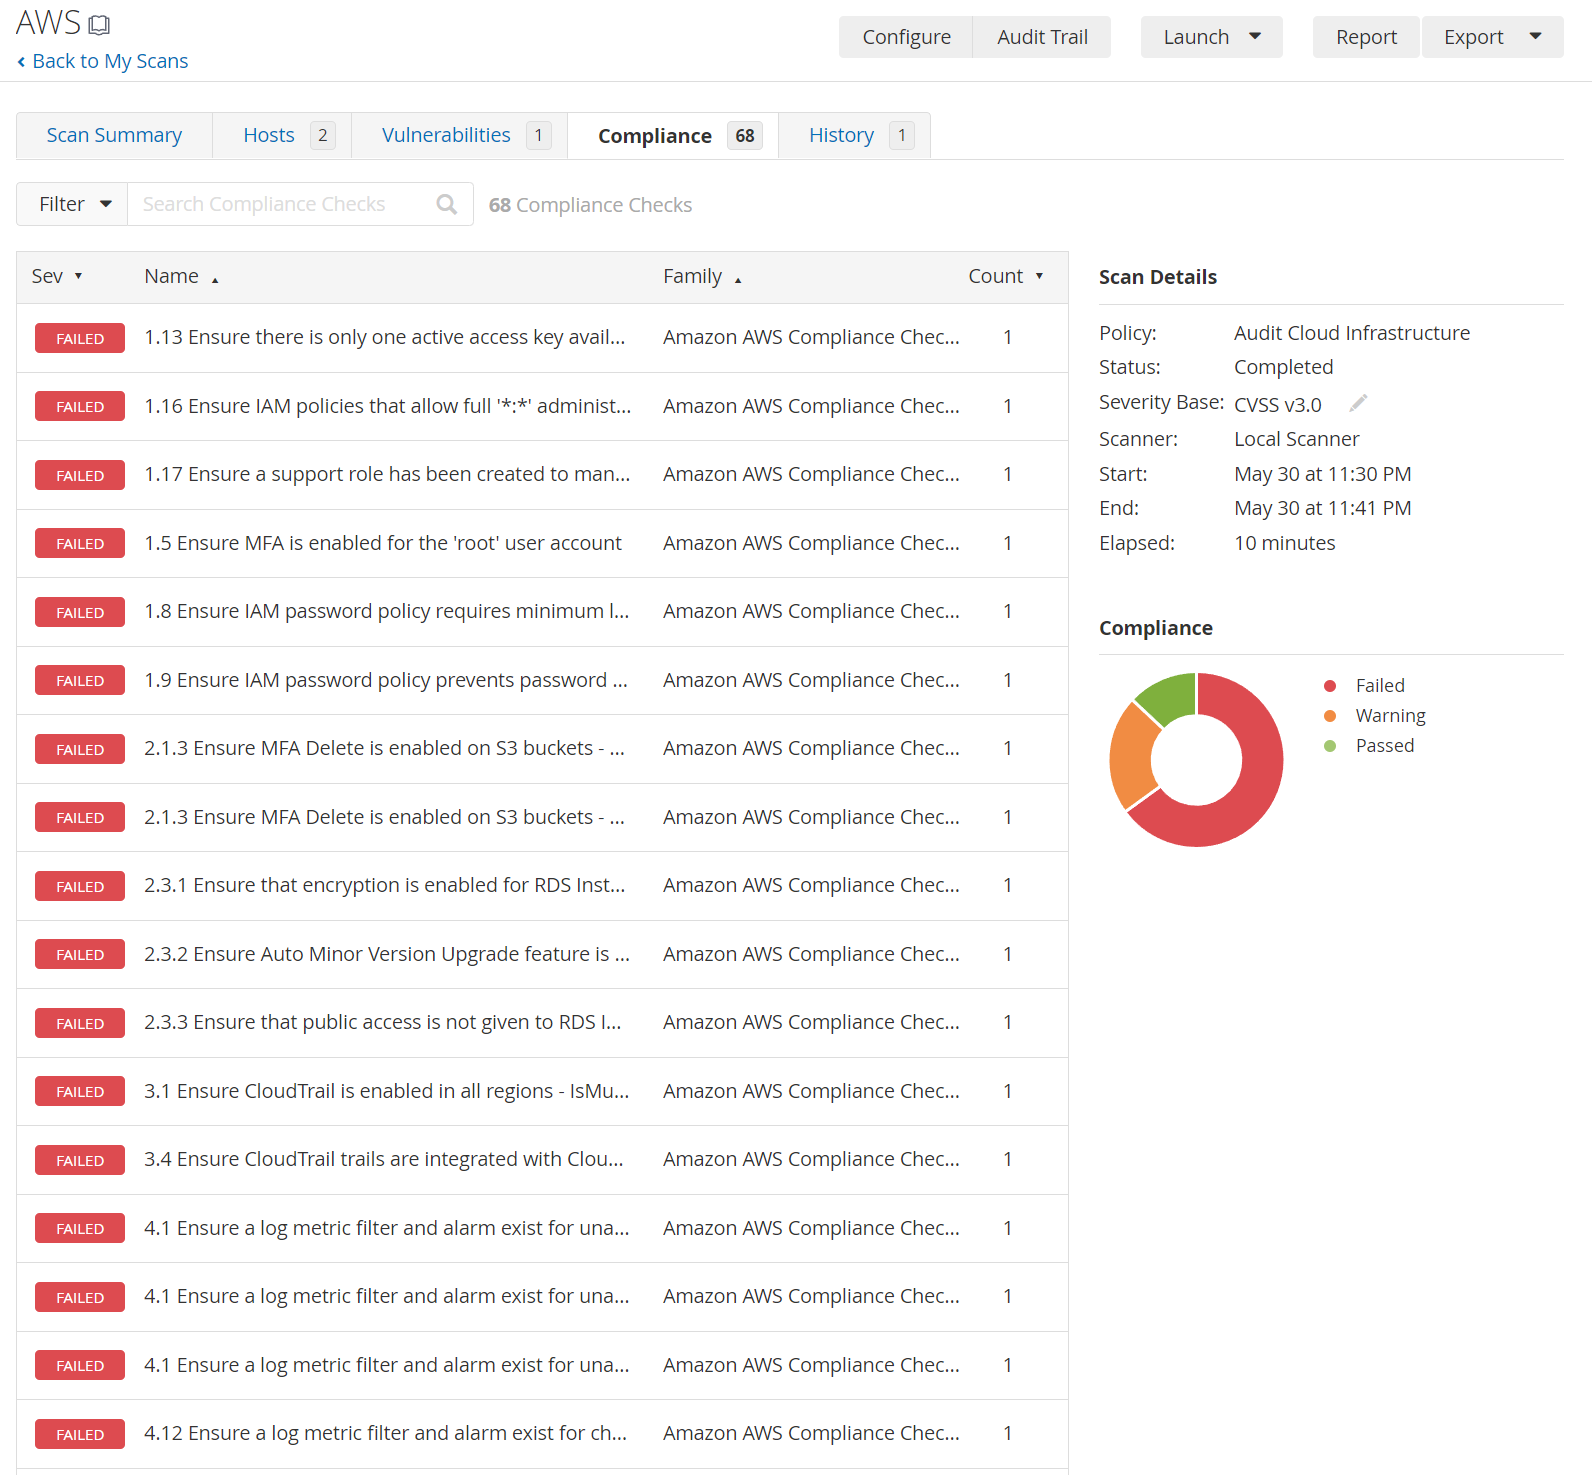Open the Launch dropdown menu
The height and width of the screenshot is (1475, 1592).
point(1211,37)
